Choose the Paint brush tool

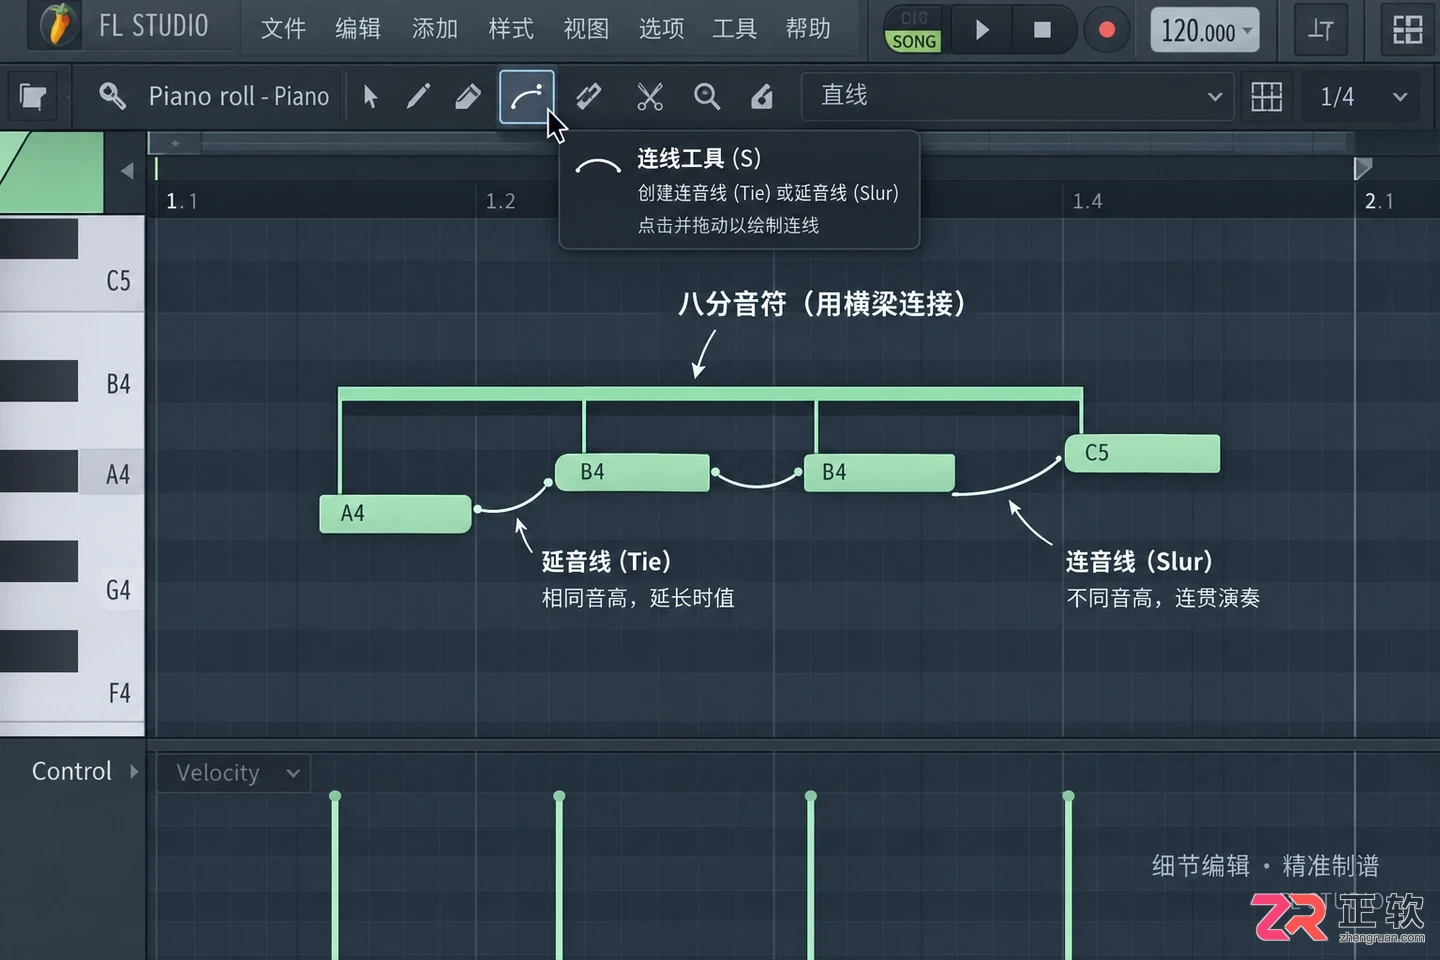click(467, 97)
